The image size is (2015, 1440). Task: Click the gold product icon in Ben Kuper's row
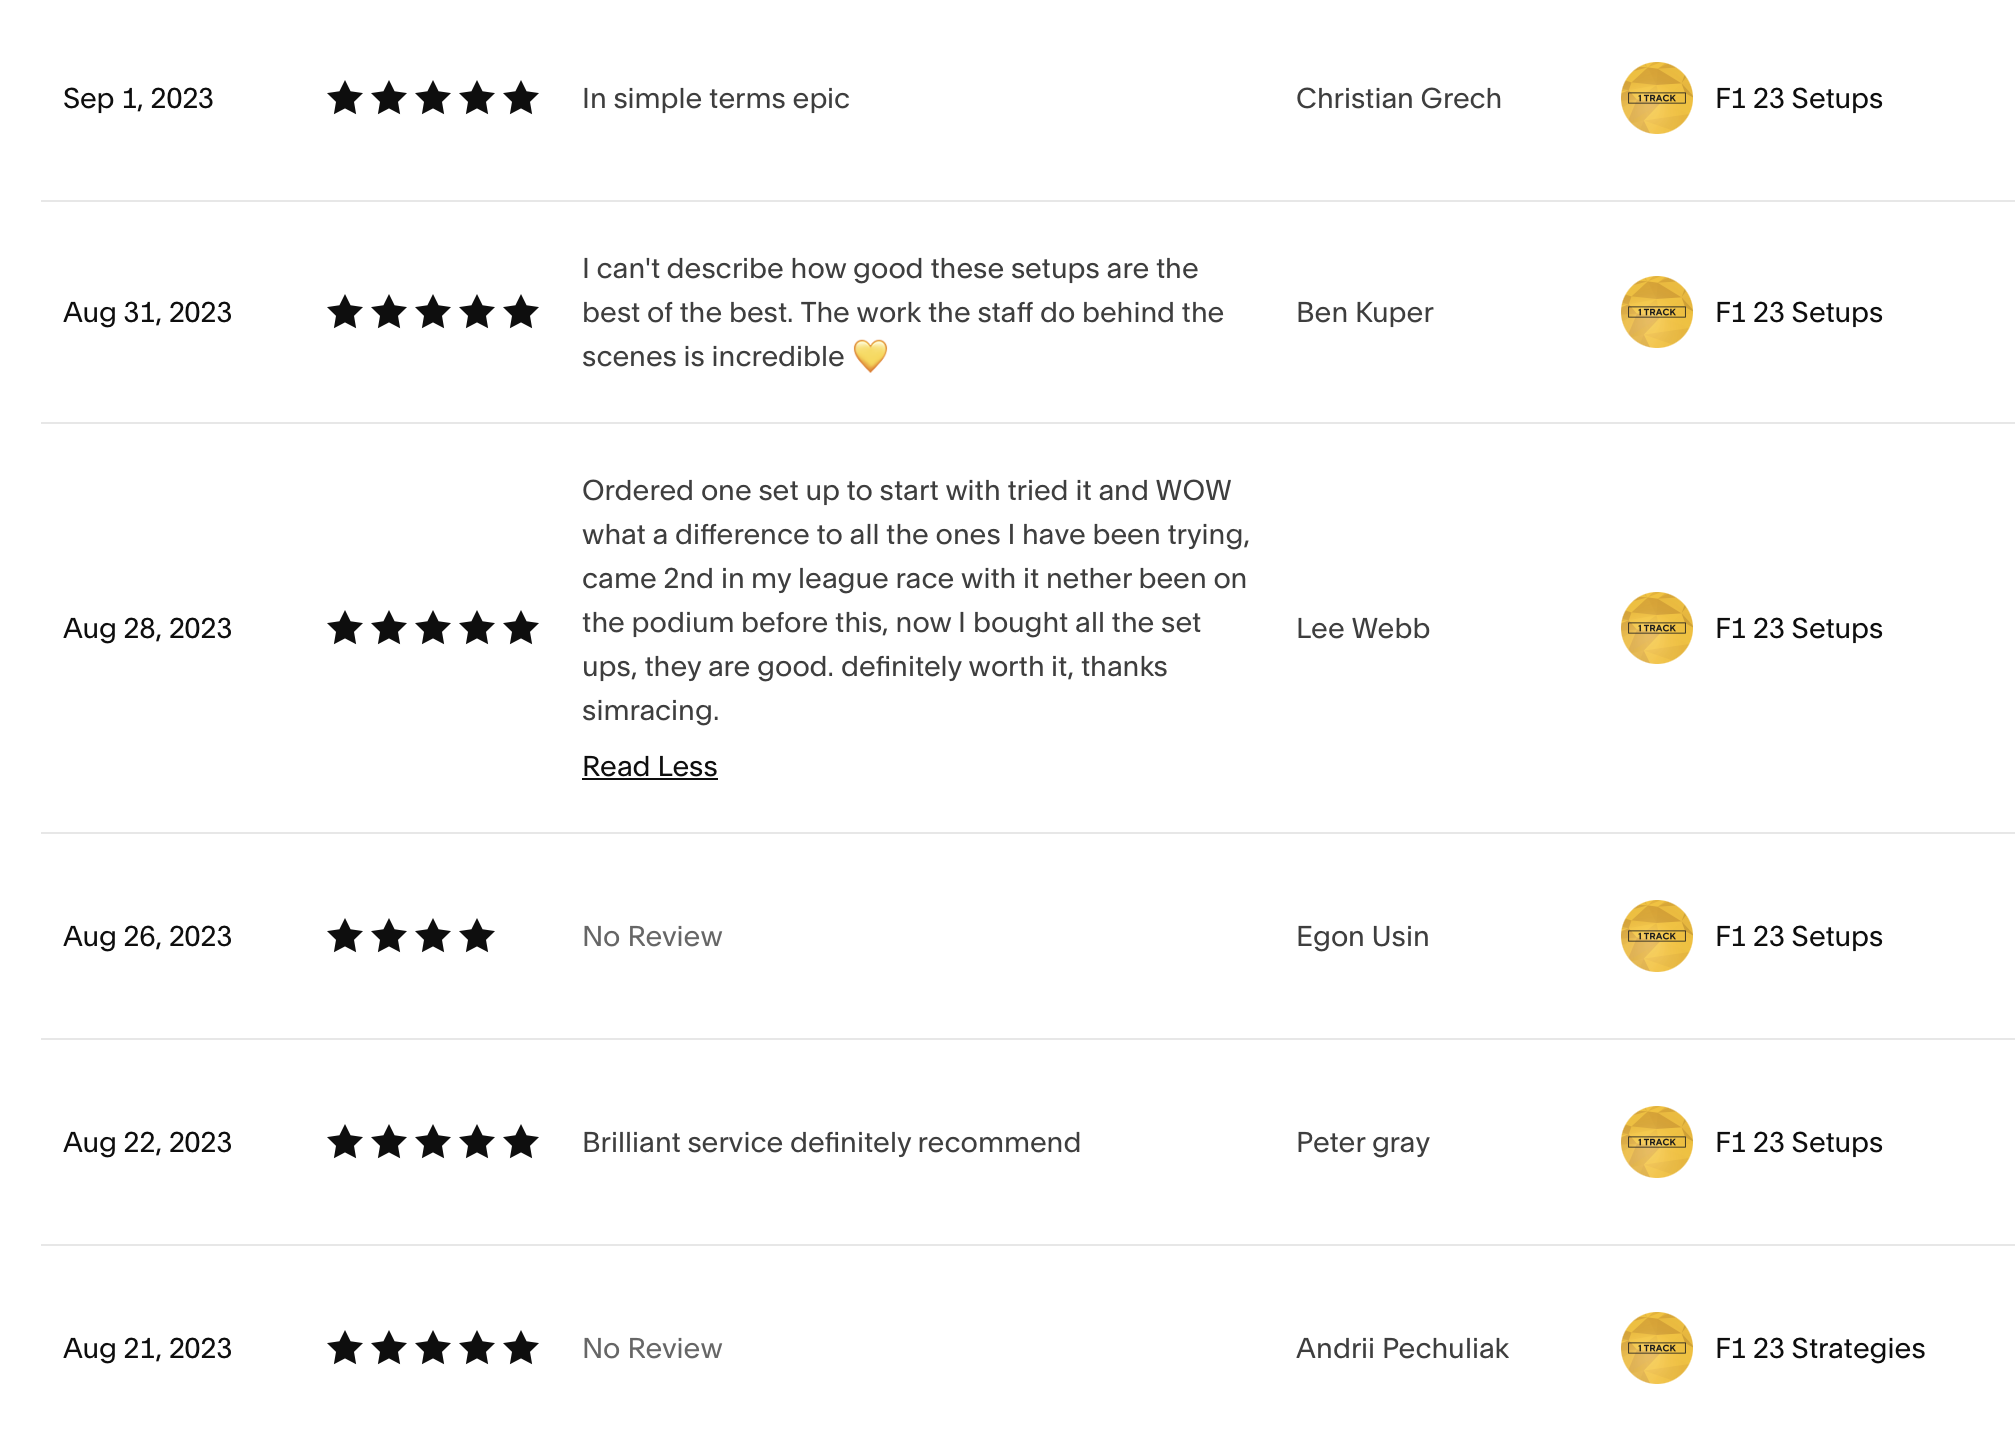click(x=1656, y=312)
